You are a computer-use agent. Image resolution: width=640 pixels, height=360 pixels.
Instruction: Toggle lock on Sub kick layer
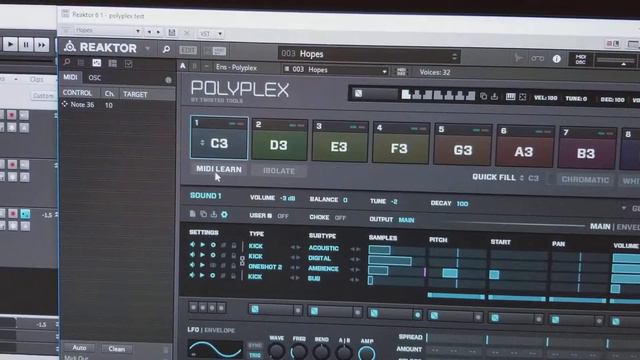coord(233,276)
